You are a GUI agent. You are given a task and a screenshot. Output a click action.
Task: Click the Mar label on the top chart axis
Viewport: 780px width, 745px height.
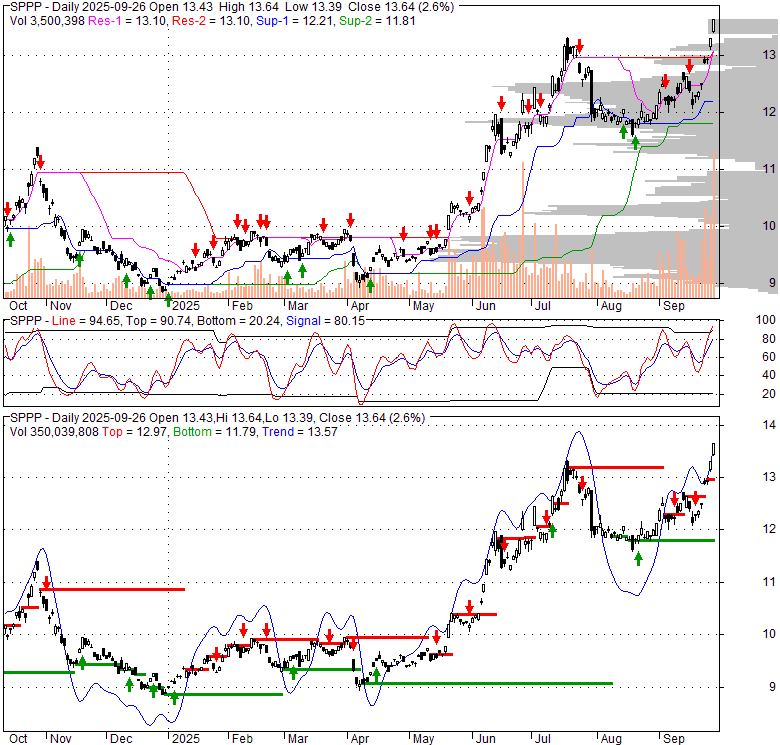coord(298,306)
